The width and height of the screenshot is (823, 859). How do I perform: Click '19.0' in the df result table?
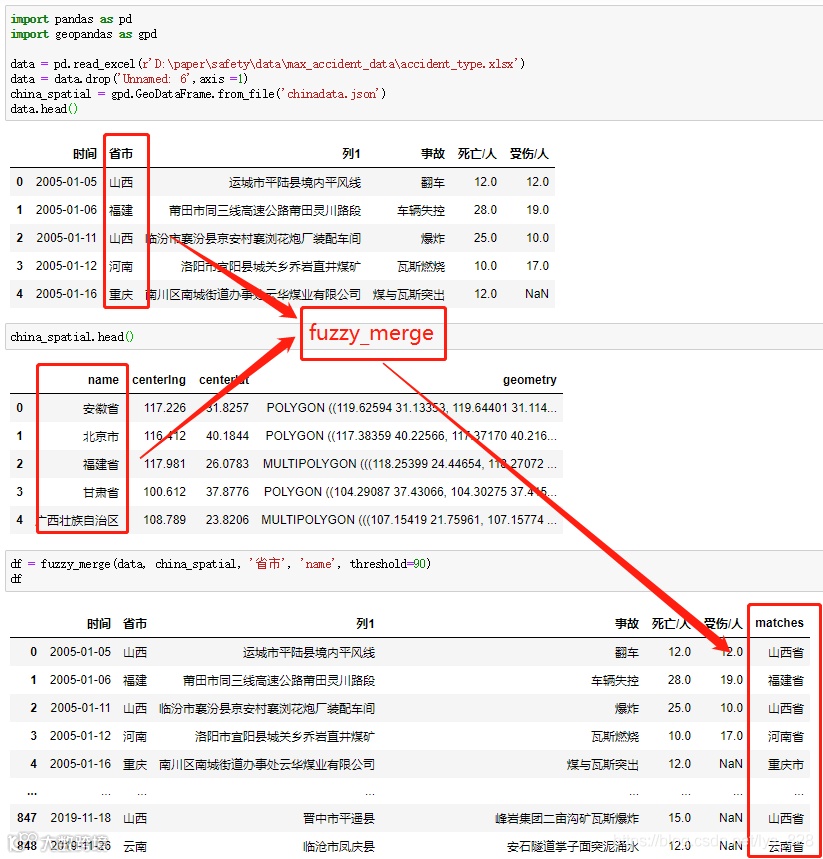tap(731, 680)
